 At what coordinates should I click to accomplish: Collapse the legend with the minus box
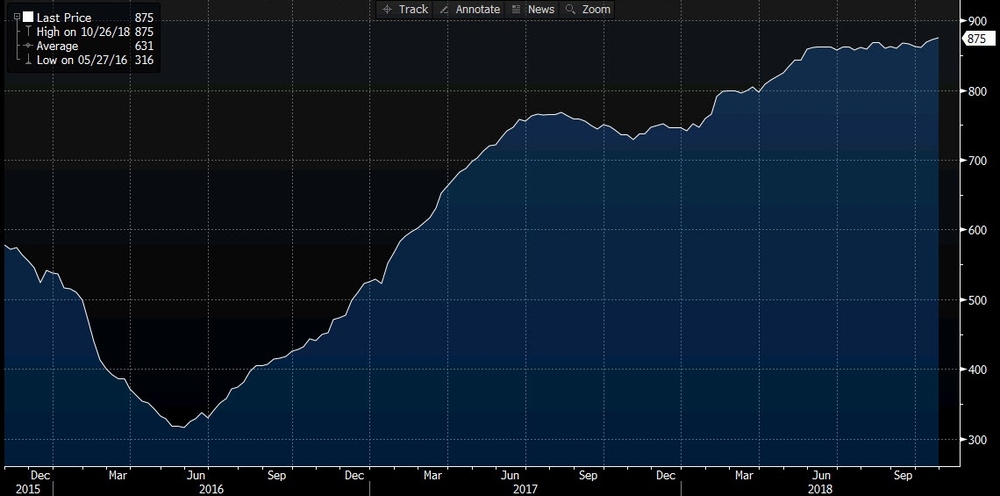[x=17, y=18]
